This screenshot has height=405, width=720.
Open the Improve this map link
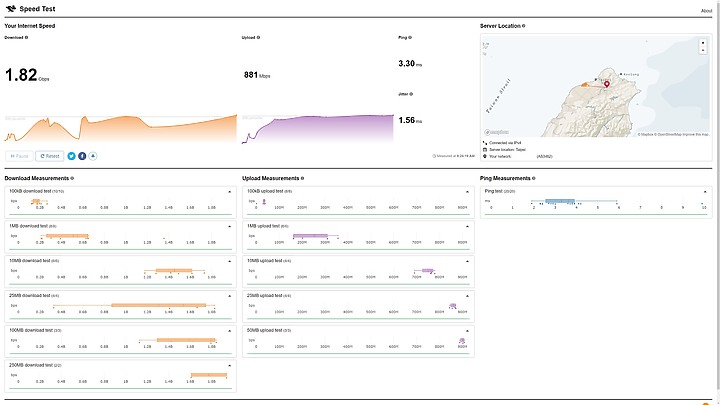click(696, 135)
